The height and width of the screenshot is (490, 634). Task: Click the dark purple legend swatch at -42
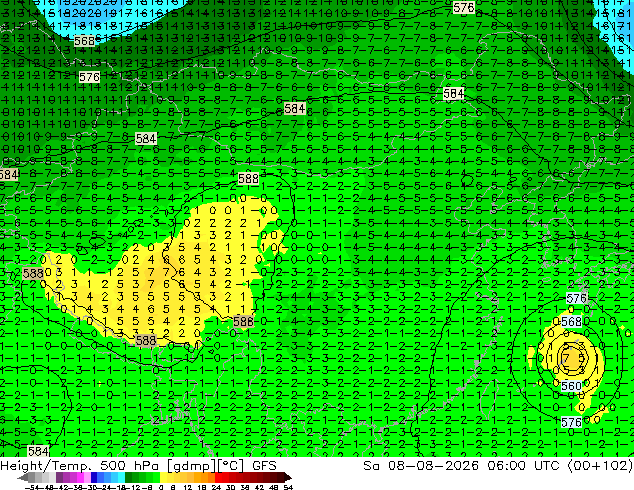point(59,477)
